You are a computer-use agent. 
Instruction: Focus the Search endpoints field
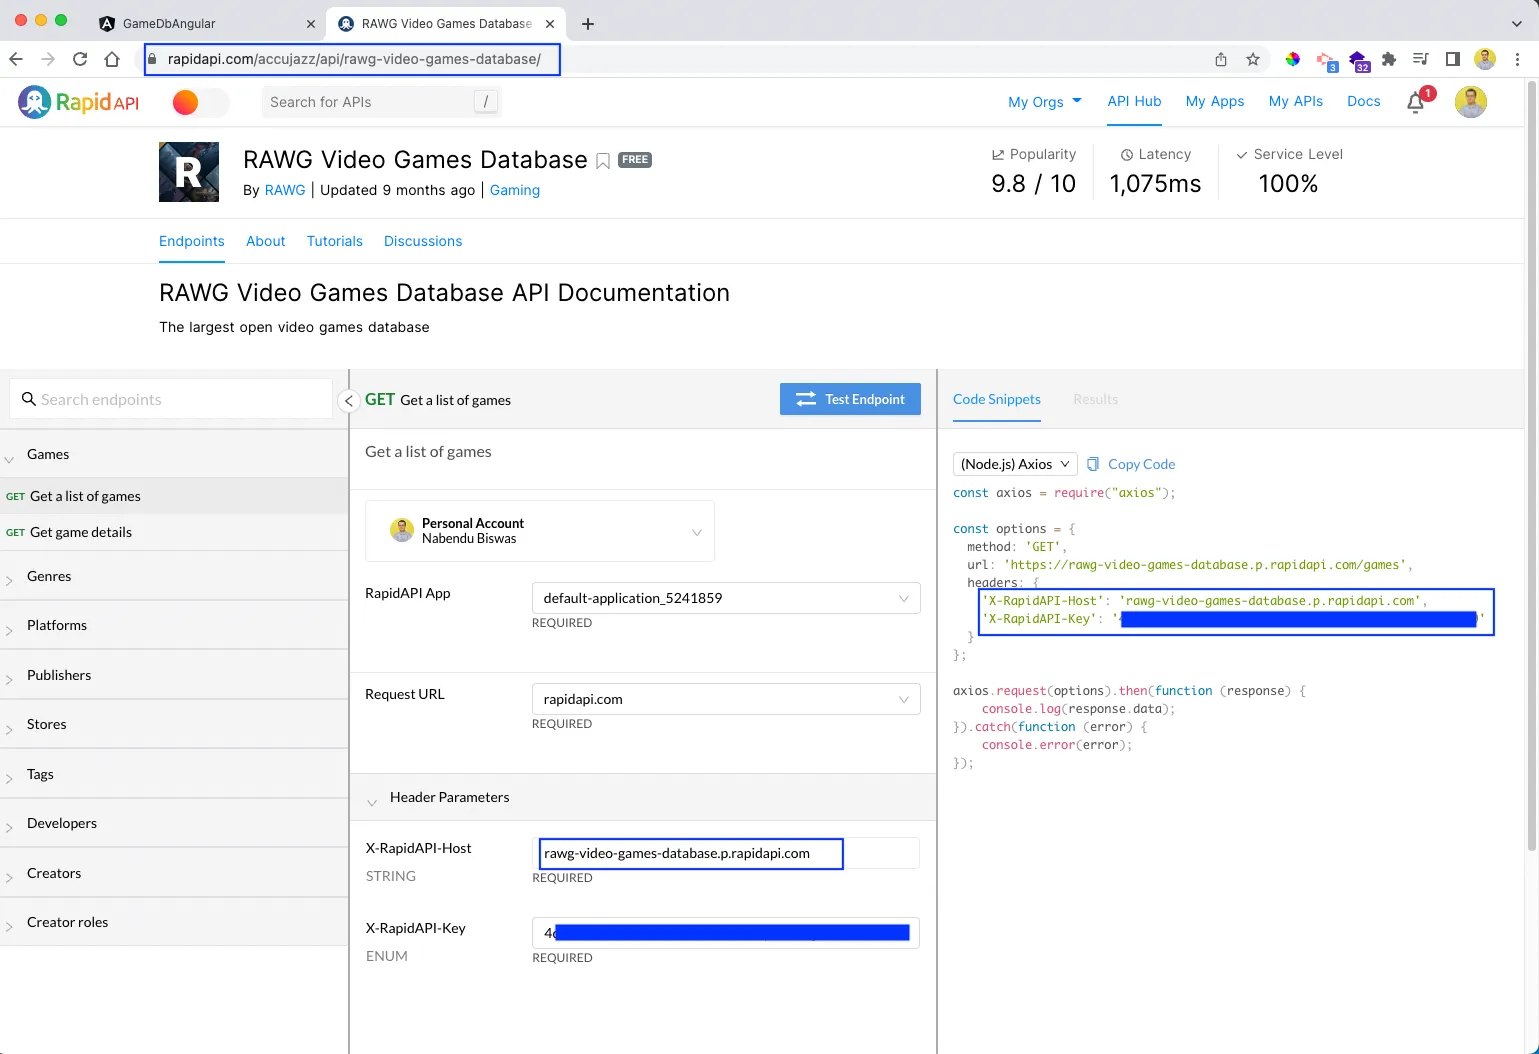171,399
